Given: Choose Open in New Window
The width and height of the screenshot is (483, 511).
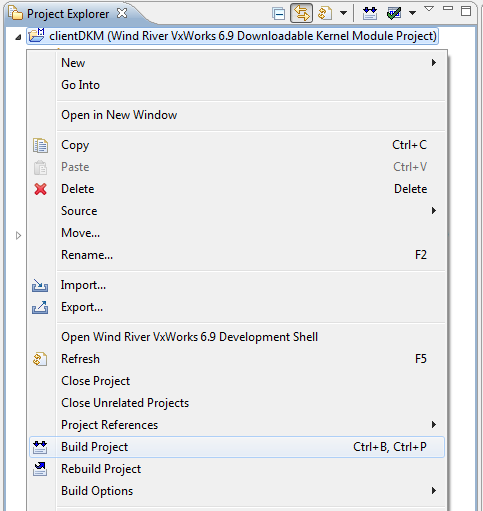Looking at the screenshot, I should (237, 115).
